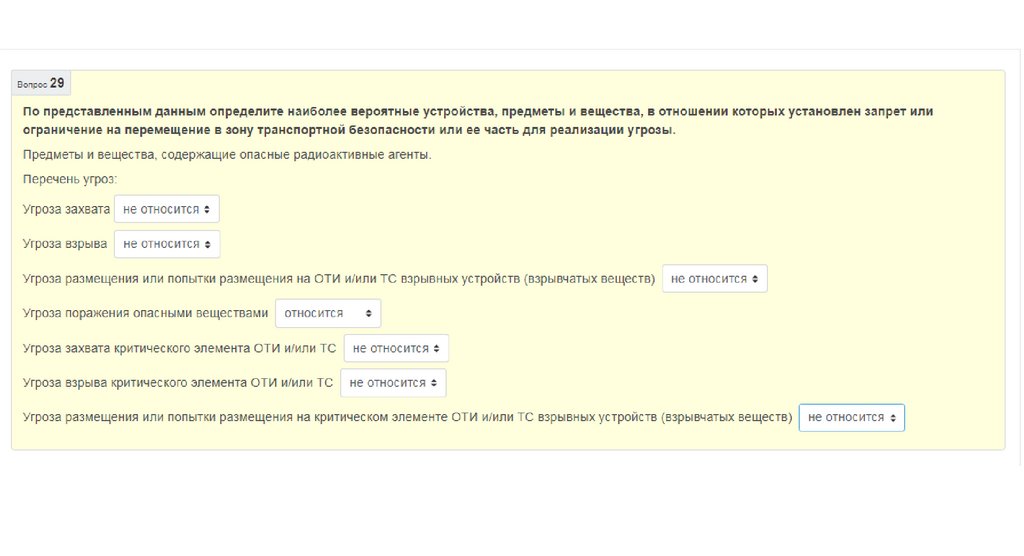Expand the last dropdown about critical element explosives
Viewport: 1024px width, 556px height.
coord(851,417)
